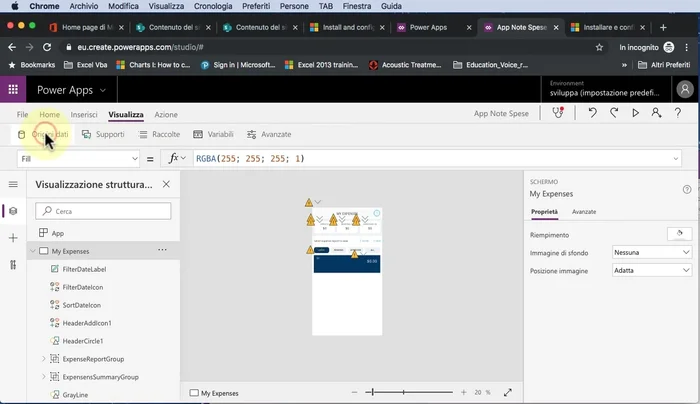Select HeaderCircle1 control
Screen dimensions: 700x404
83,341
